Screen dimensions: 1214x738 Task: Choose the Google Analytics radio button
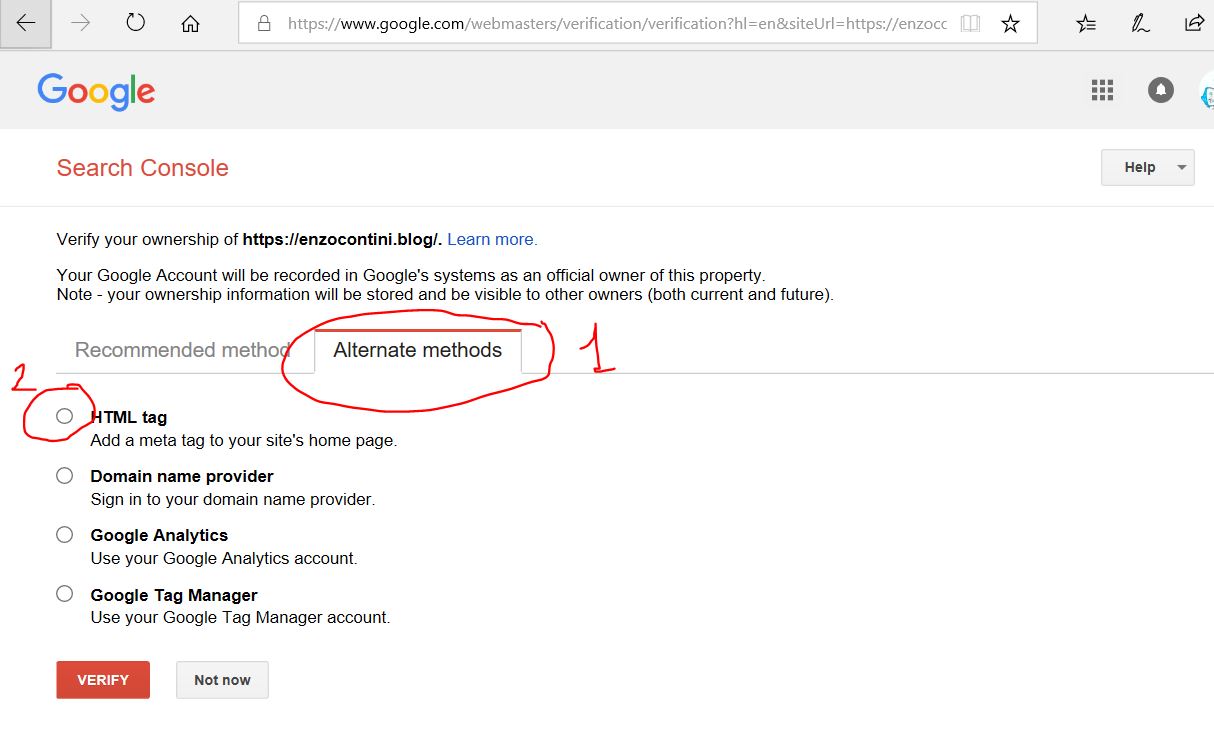pyautogui.click(x=65, y=535)
